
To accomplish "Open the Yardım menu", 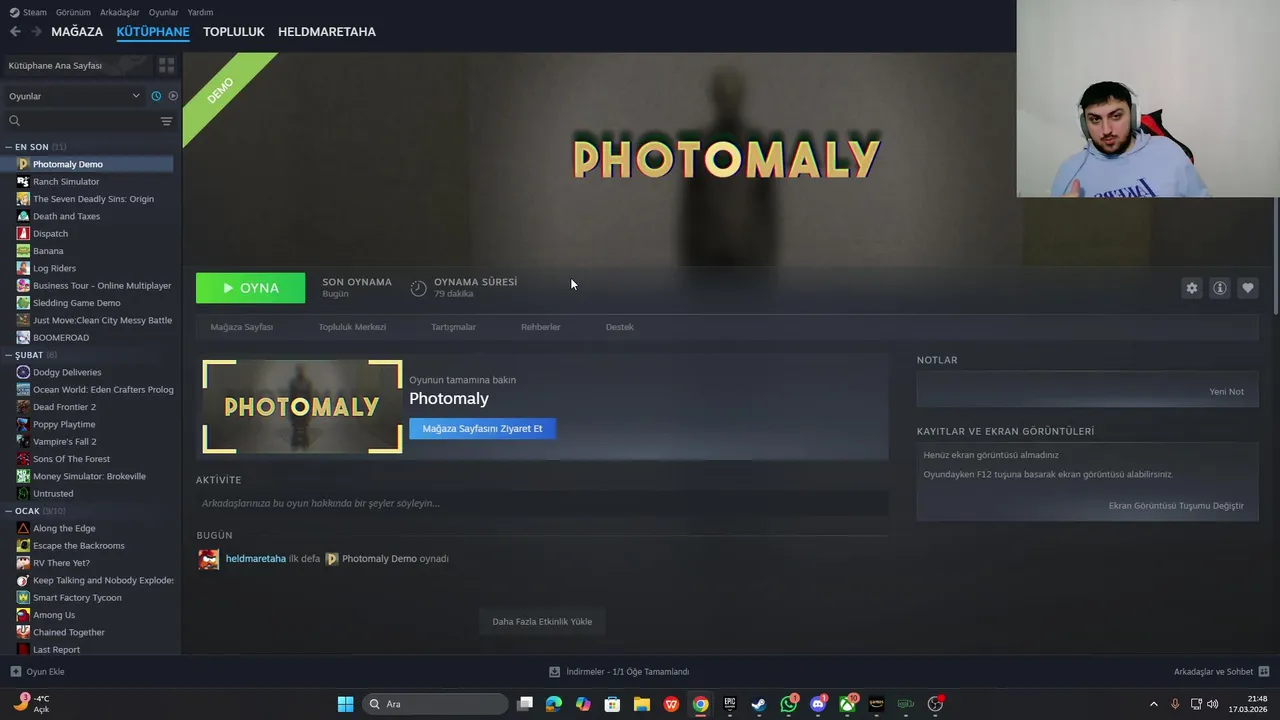I will pyautogui.click(x=200, y=12).
